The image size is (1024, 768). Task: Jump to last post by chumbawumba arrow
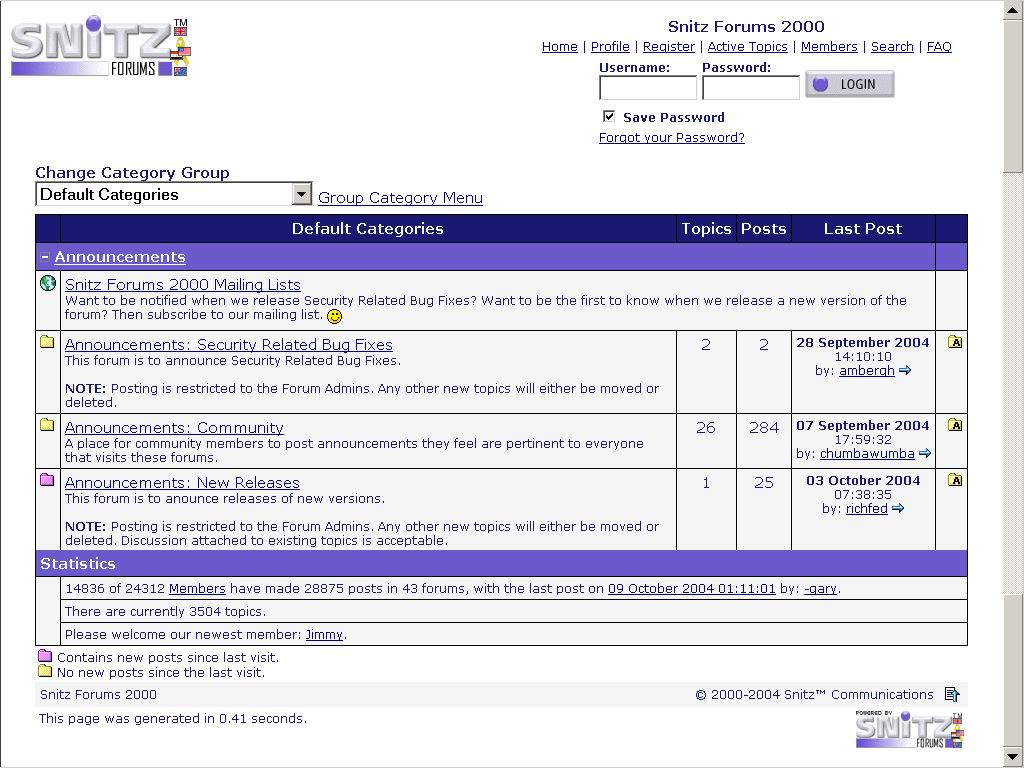925,453
